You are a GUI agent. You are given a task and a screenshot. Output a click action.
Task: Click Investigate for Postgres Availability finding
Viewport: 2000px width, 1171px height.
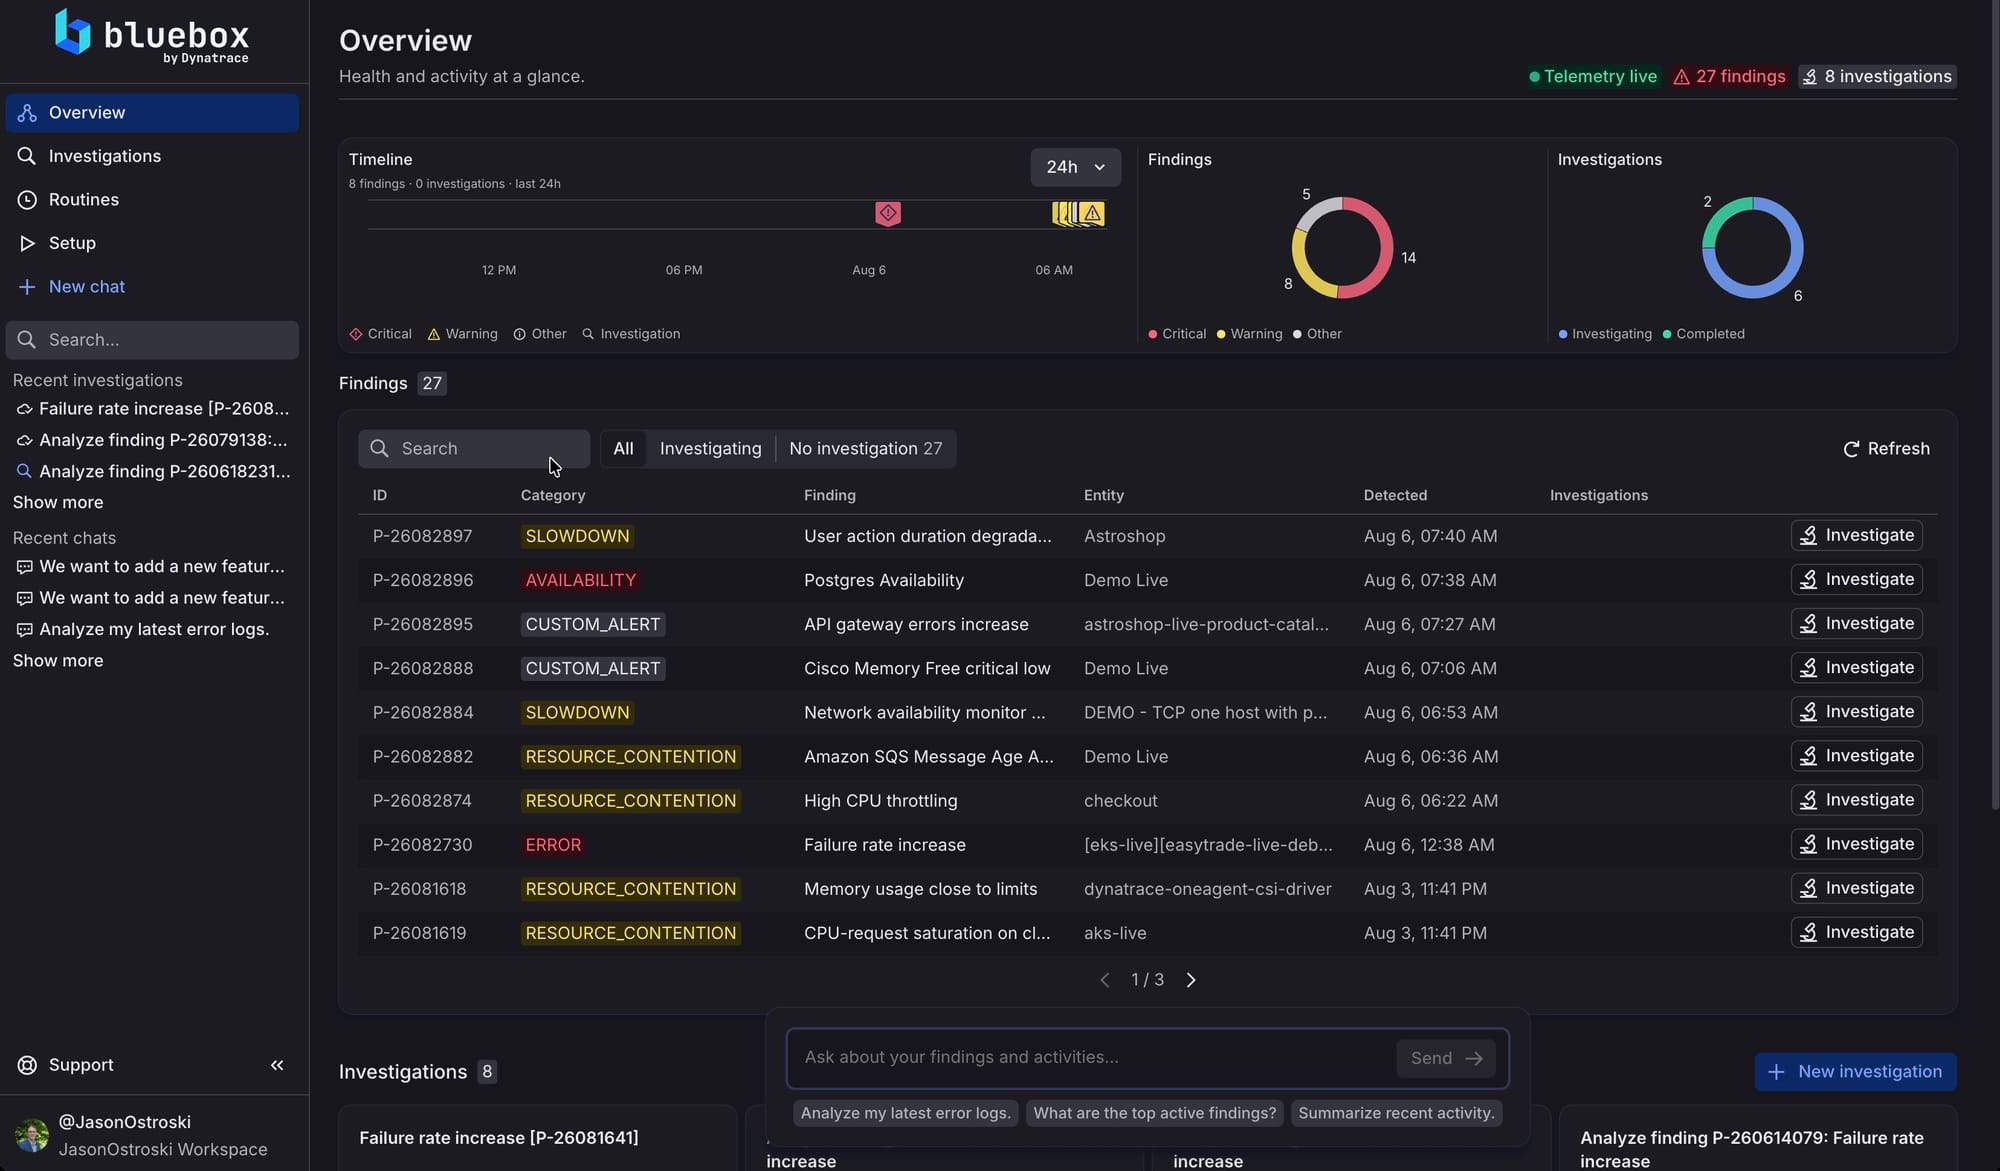coord(1856,579)
